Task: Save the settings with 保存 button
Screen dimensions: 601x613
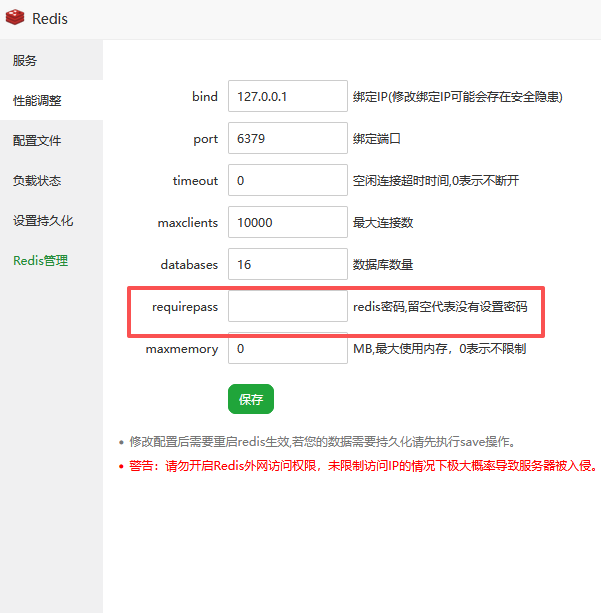Action: 251,399
